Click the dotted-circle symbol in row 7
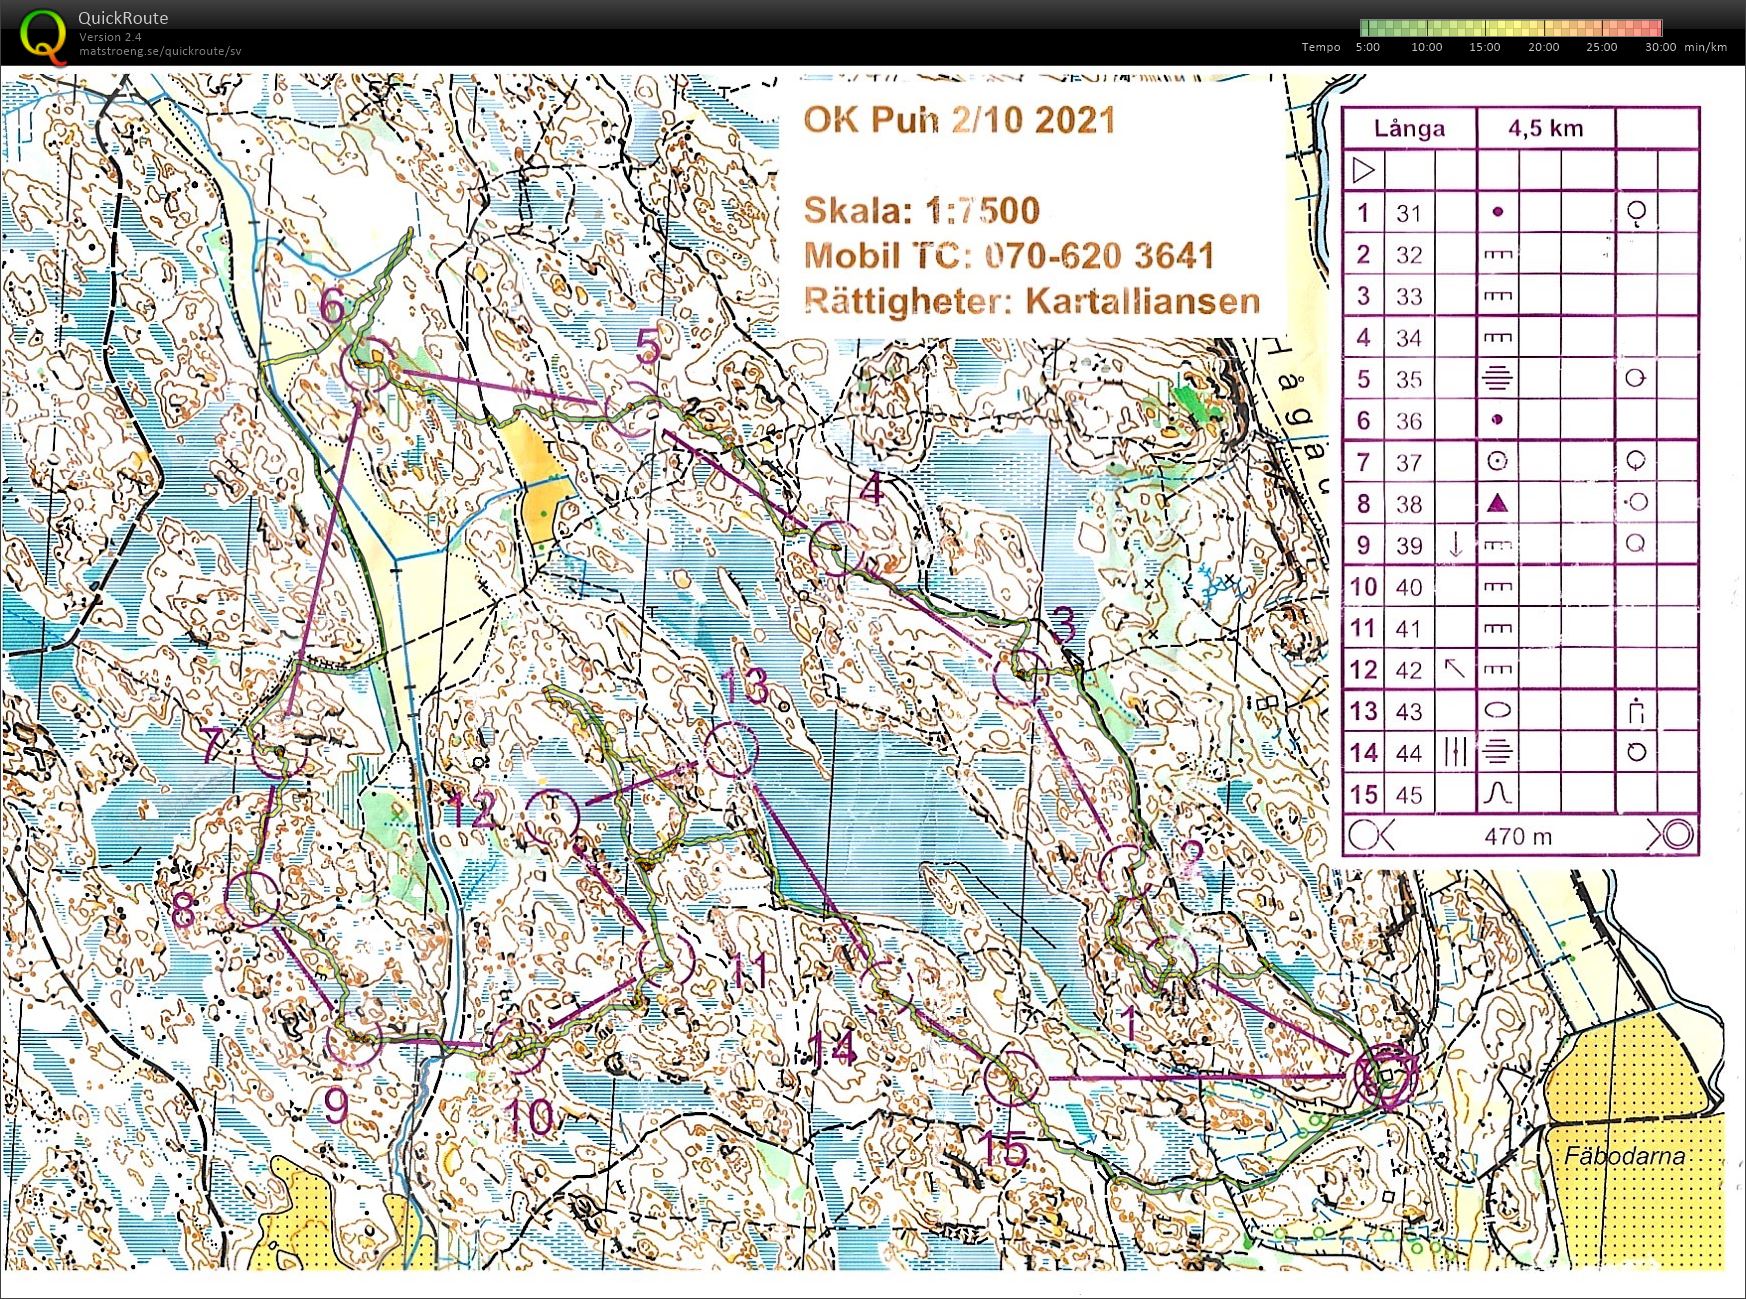This screenshot has width=1746, height=1299. point(1497,462)
